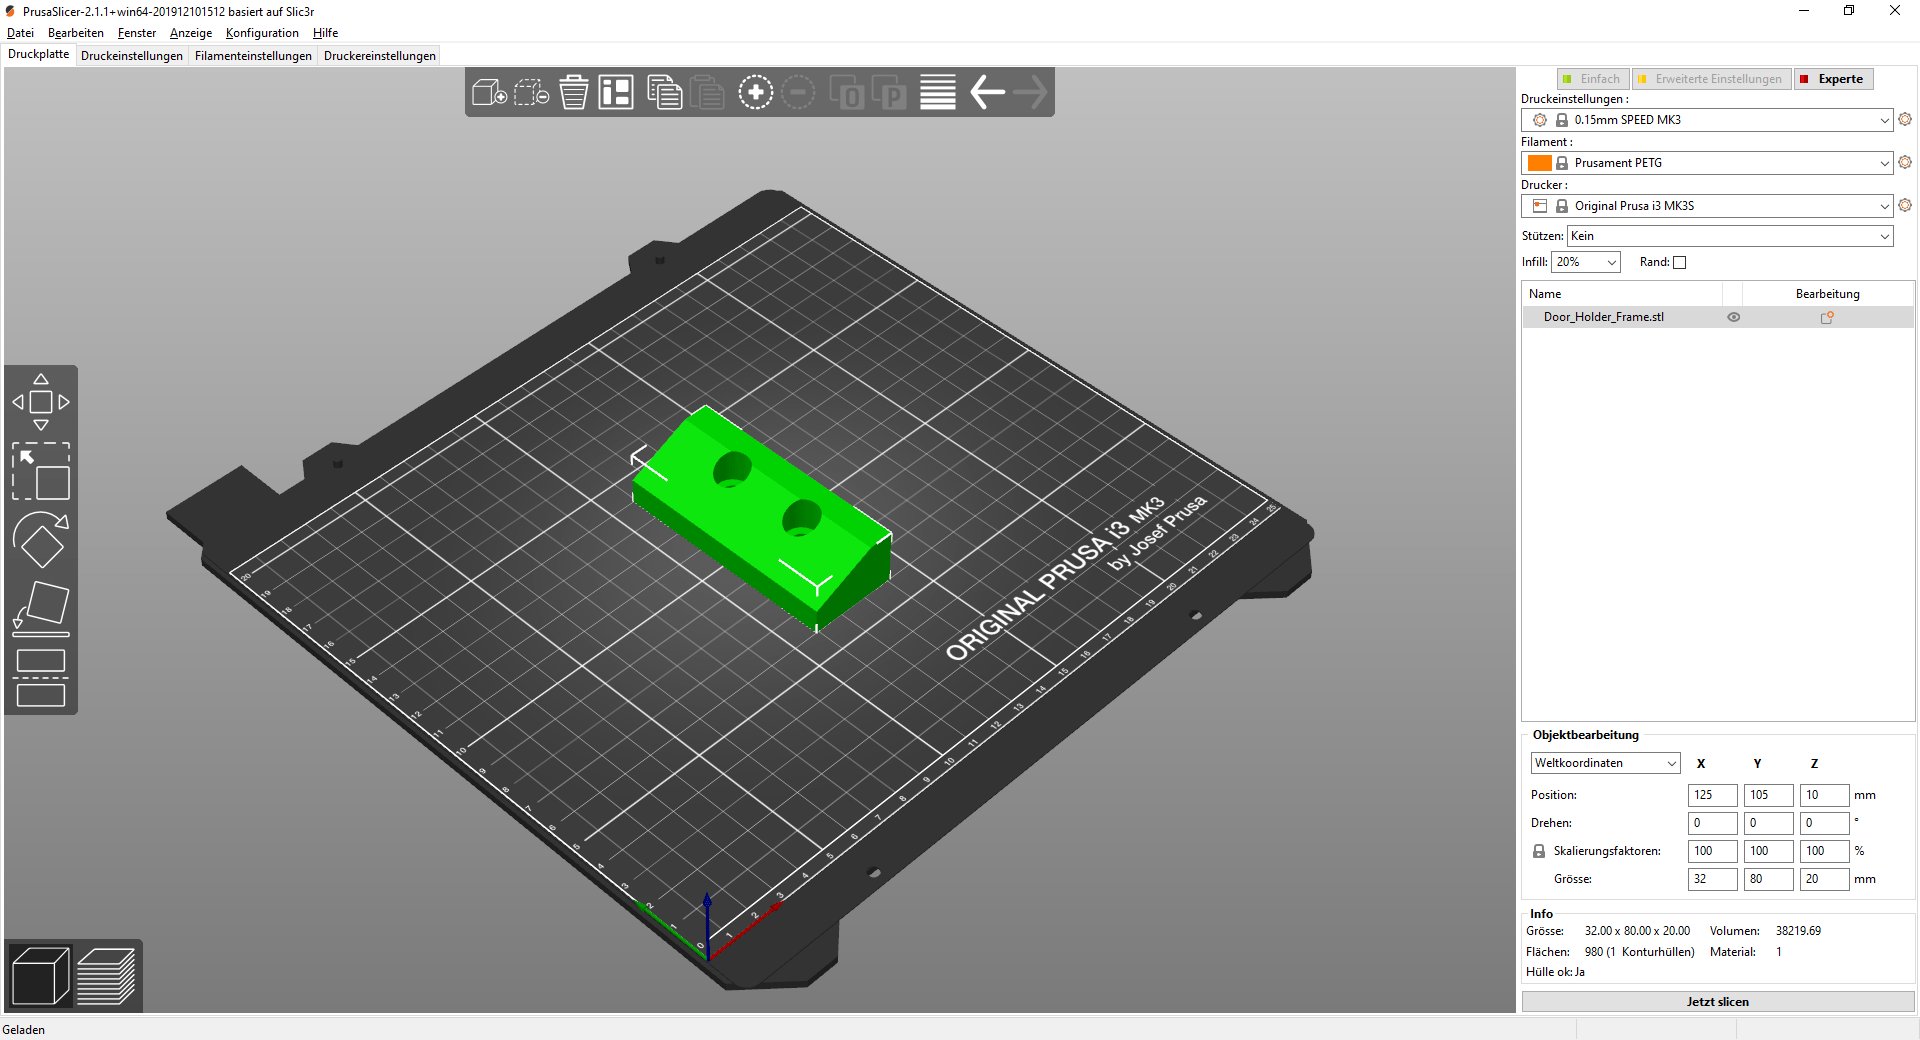The width and height of the screenshot is (1920, 1040).
Task: Select the Move tool in left toolbar
Action: click(x=41, y=402)
